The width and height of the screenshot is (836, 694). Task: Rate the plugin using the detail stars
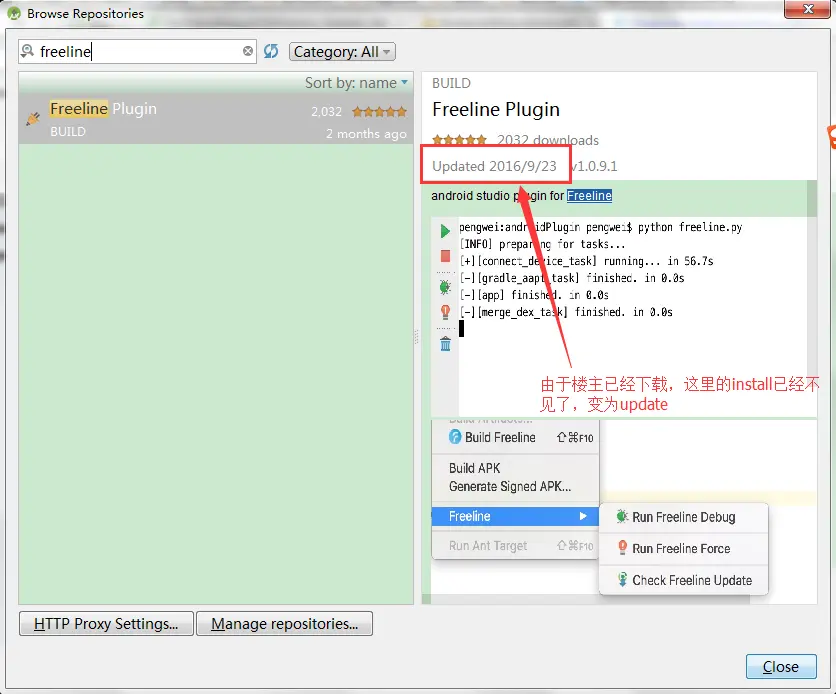[x=459, y=140]
